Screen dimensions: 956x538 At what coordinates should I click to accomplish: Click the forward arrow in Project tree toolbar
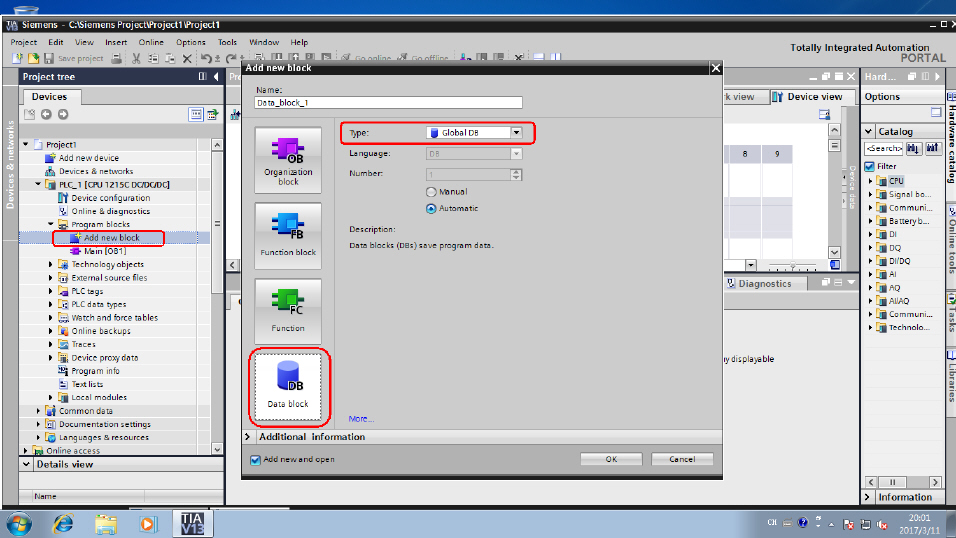pyautogui.click(x=63, y=114)
